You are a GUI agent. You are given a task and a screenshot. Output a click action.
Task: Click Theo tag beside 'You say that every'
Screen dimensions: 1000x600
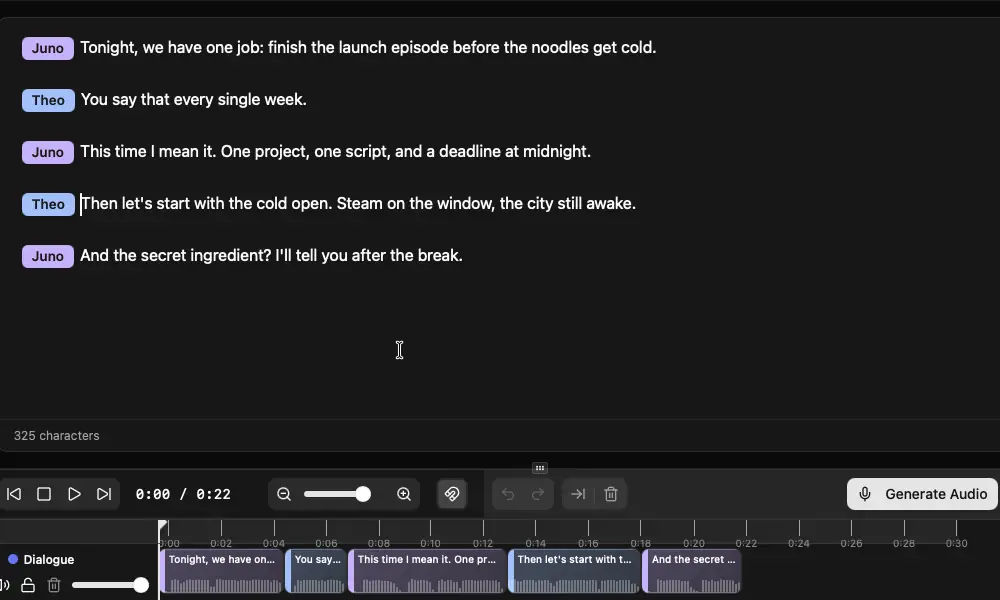(48, 100)
